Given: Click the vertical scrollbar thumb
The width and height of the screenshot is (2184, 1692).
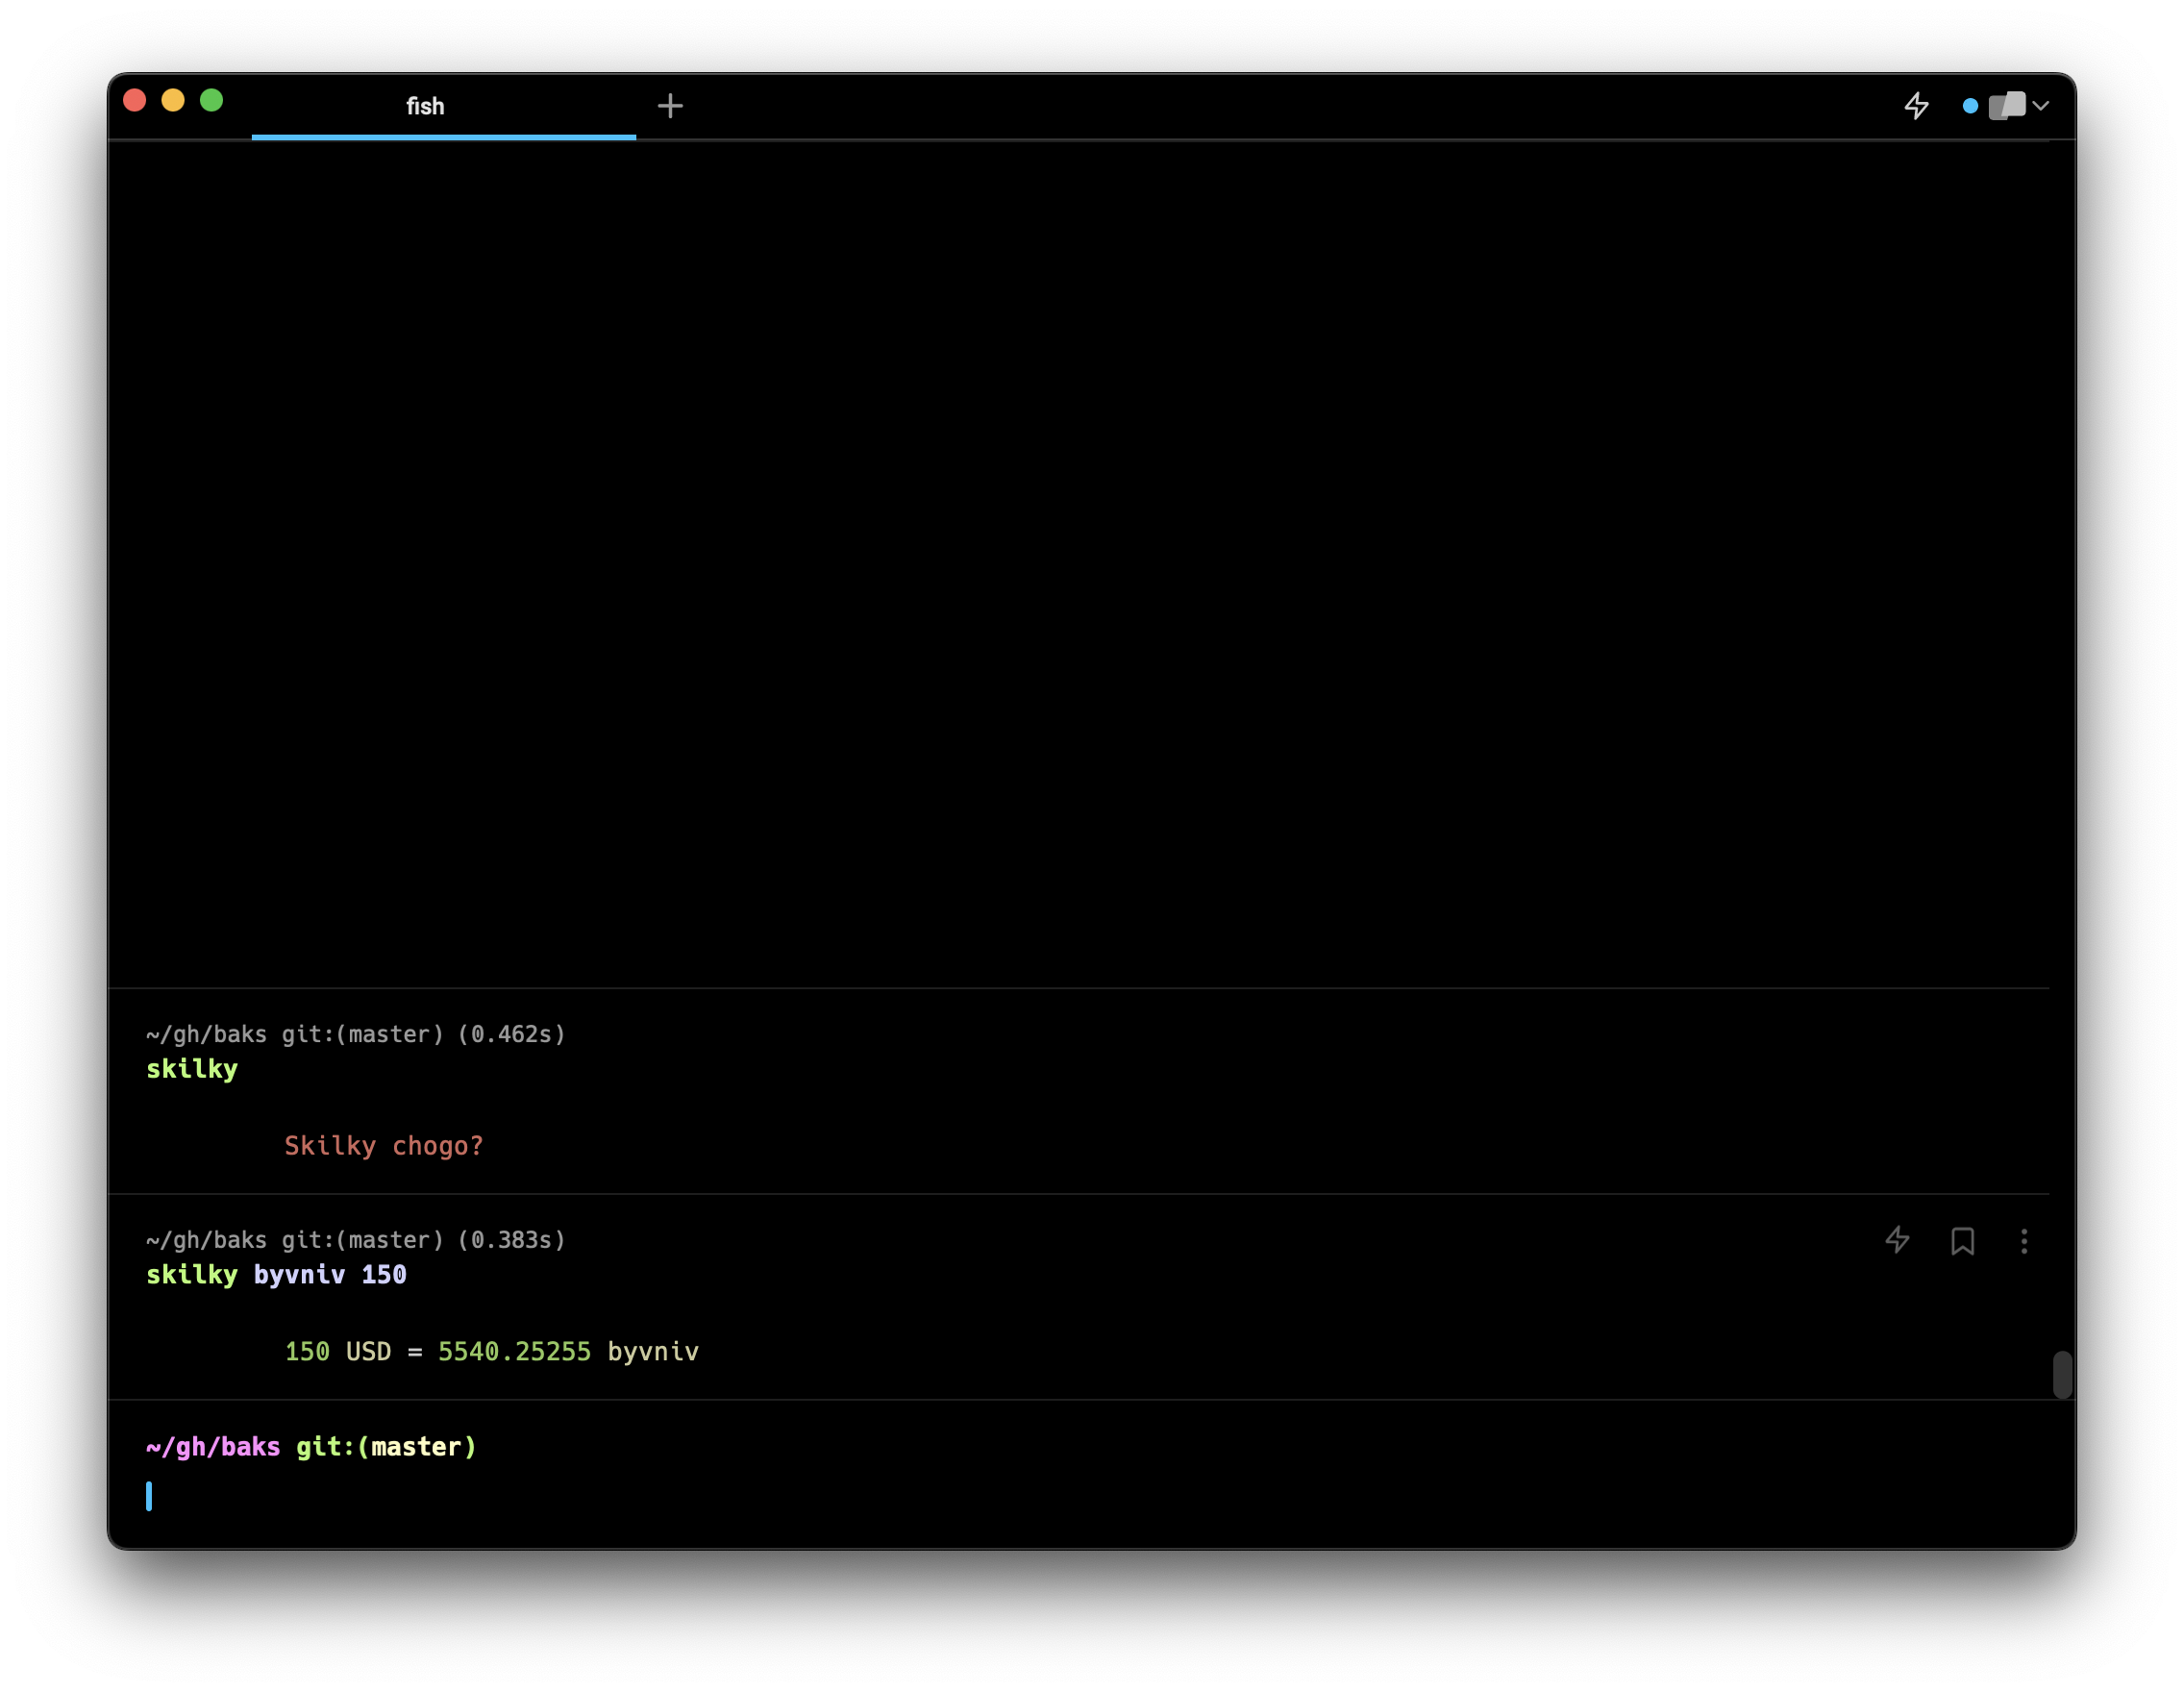Looking at the screenshot, I should [x=2062, y=1374].
